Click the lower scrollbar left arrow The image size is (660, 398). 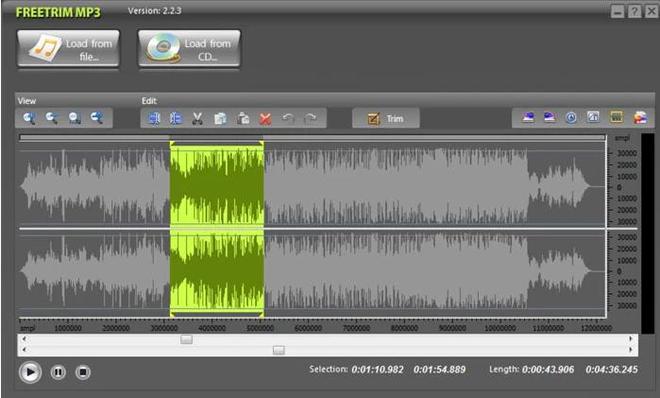24,350
